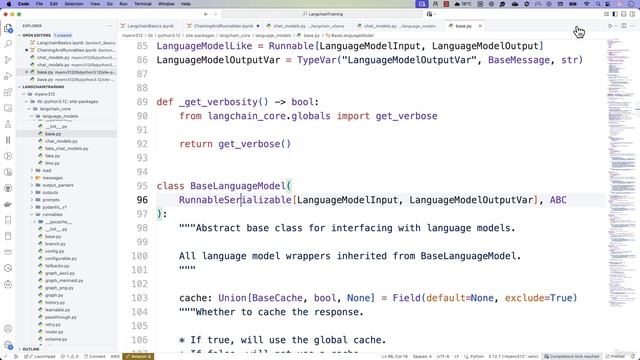Open the Terminal menu
This screenshot has width=640, height=360.
coord(143,4)
